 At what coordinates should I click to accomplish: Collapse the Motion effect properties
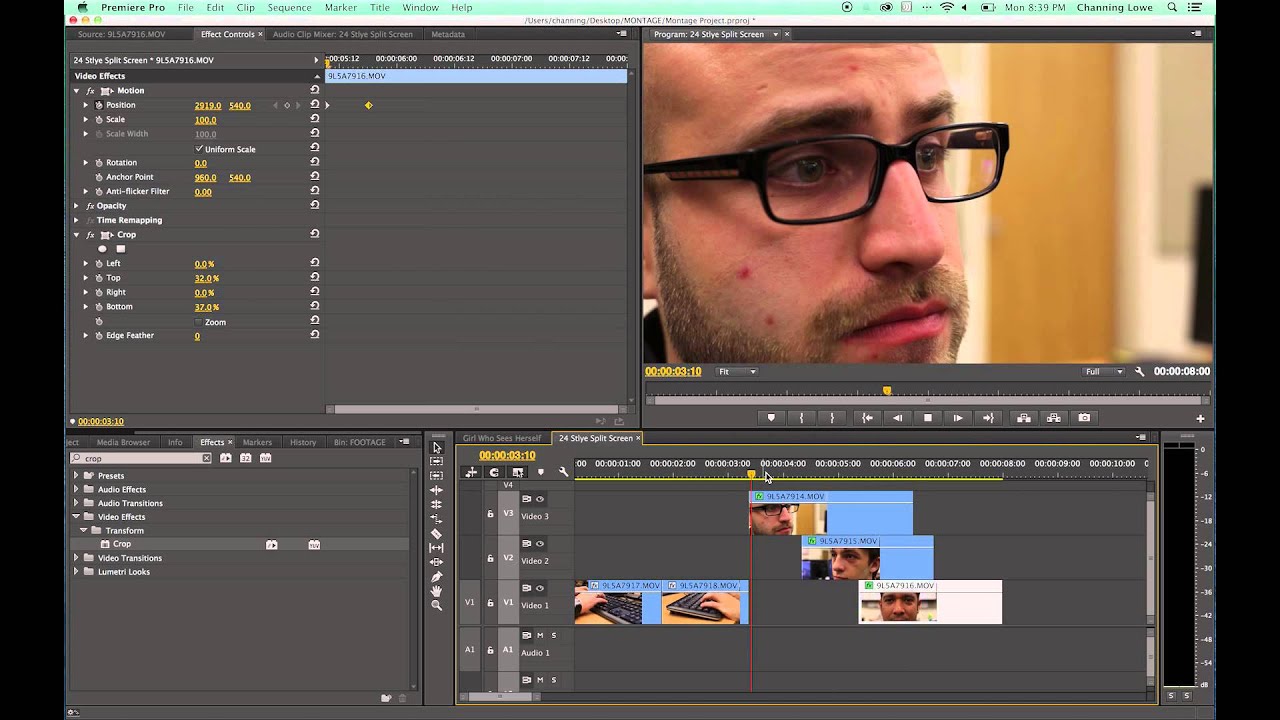pos(76,91)
